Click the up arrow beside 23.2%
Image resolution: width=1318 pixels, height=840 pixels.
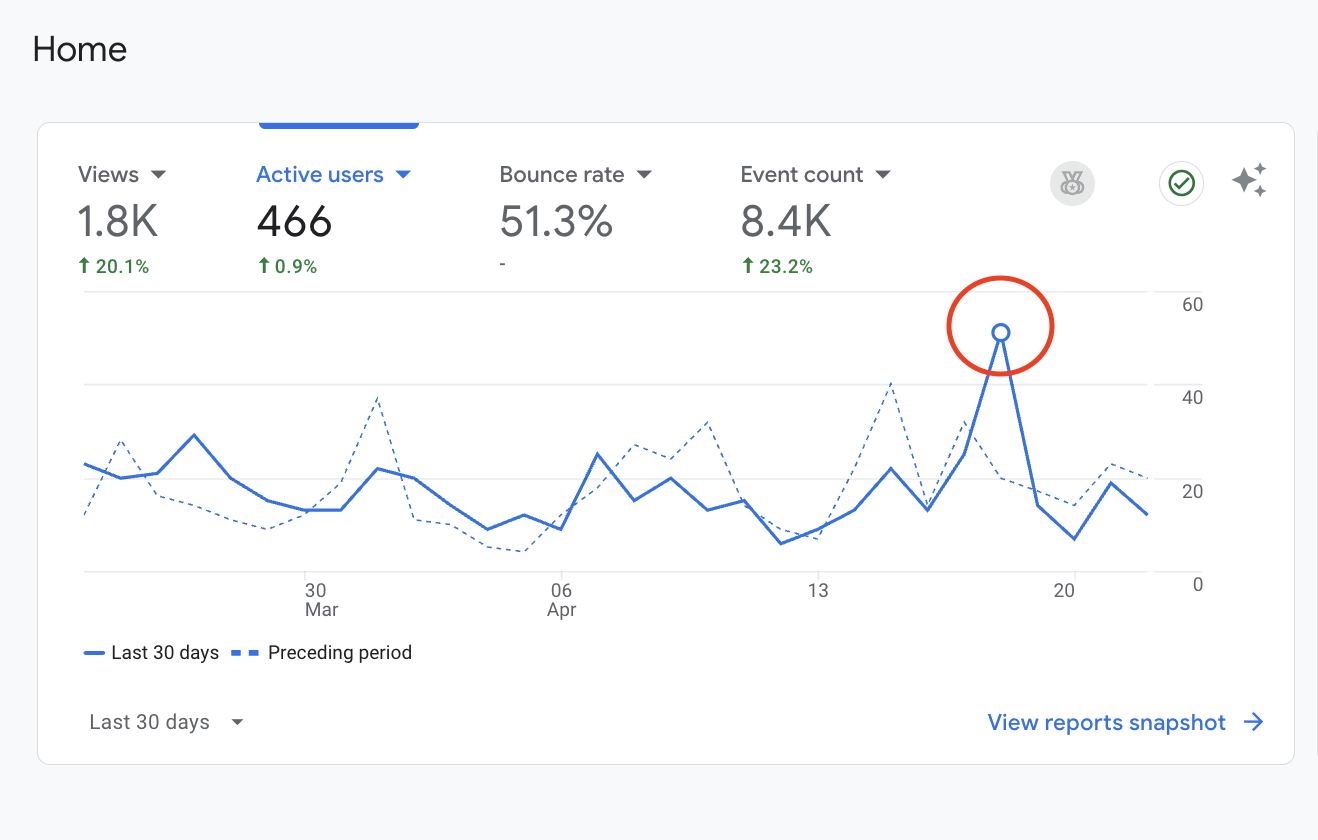[x=746, y=266]
